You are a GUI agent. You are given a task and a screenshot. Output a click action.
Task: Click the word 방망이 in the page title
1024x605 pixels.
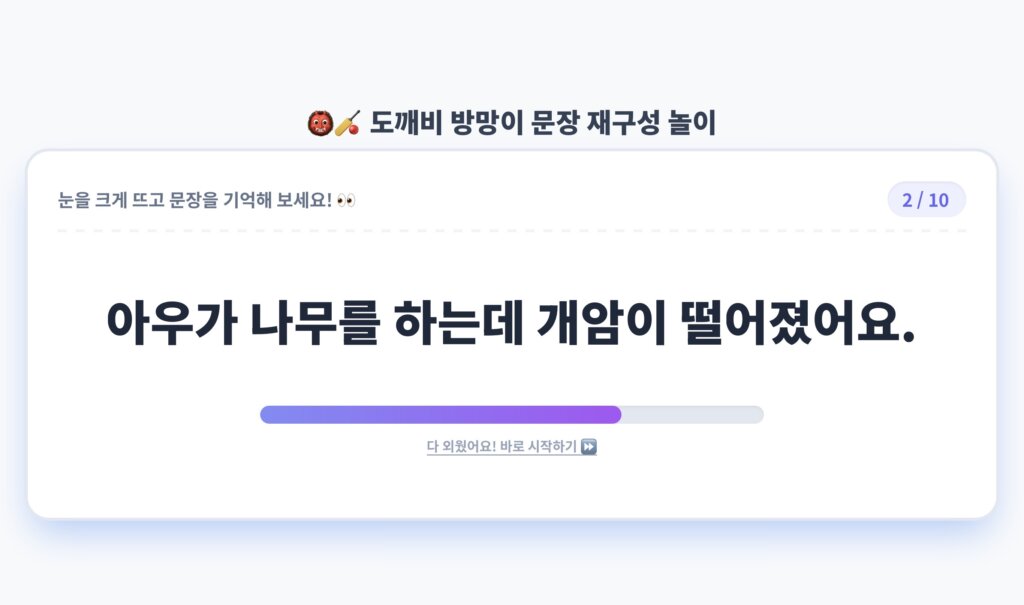point(487,123)
